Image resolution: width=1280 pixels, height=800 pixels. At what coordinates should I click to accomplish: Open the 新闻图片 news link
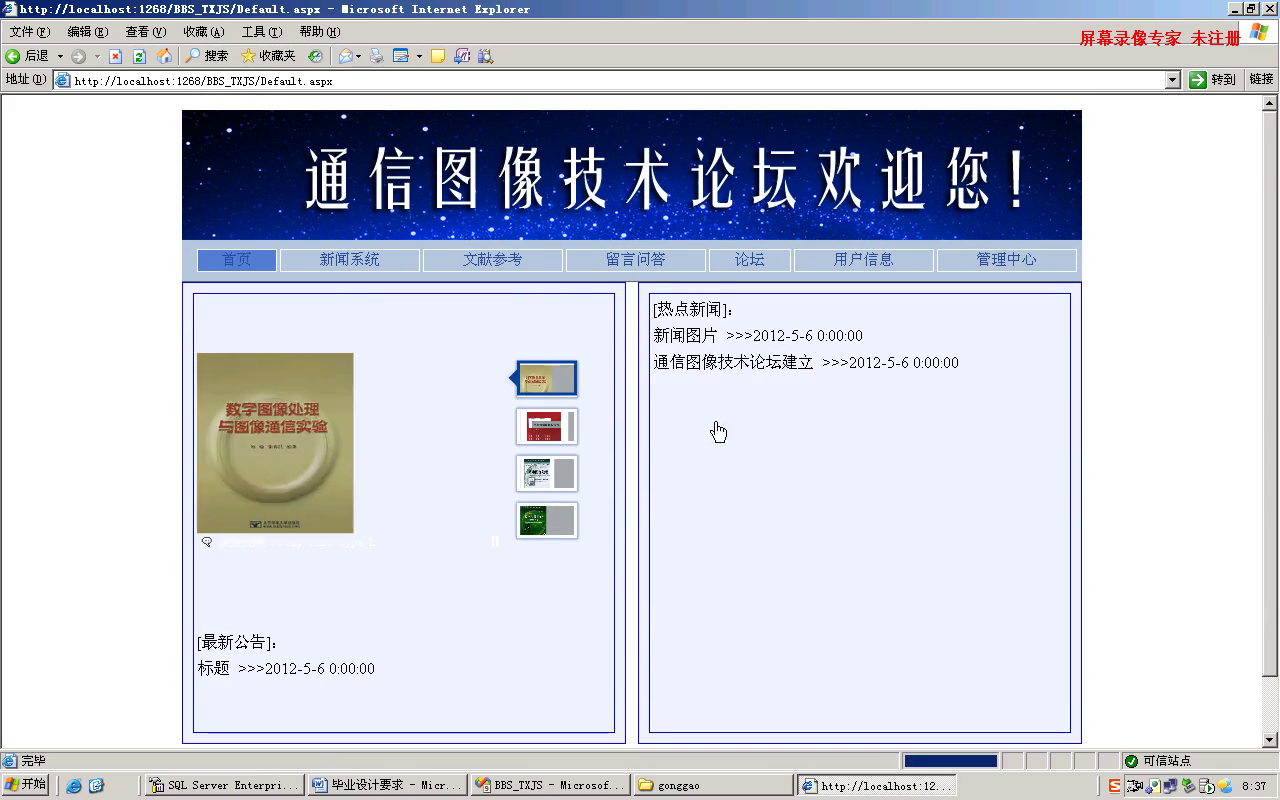[x=685, y=336]
